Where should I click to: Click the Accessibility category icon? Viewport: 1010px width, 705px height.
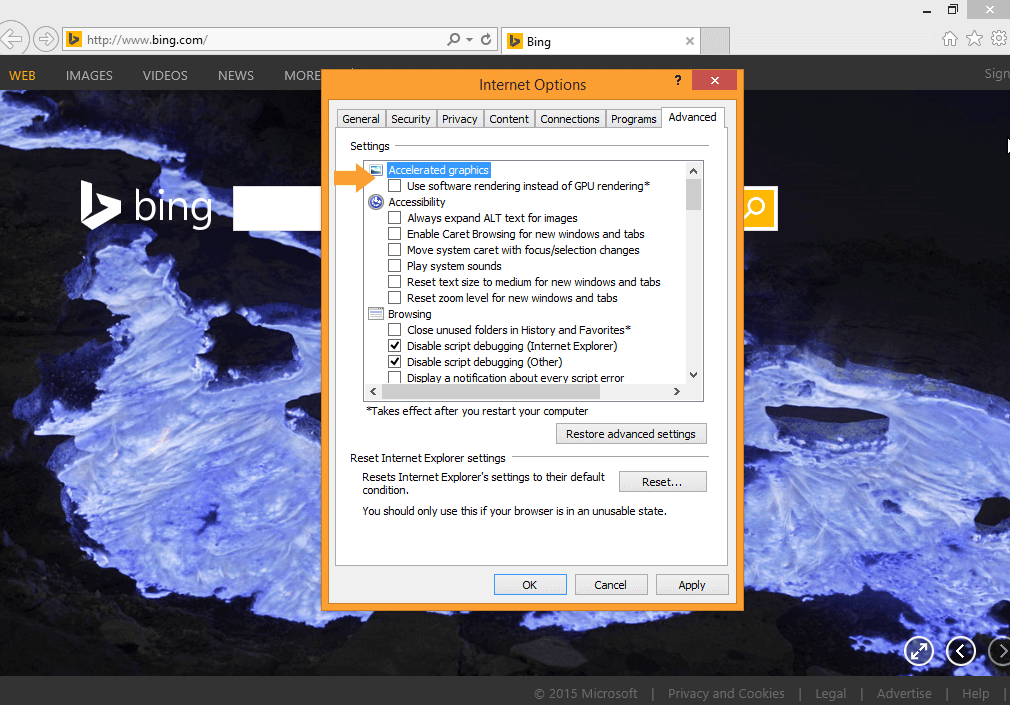(376, 202)
